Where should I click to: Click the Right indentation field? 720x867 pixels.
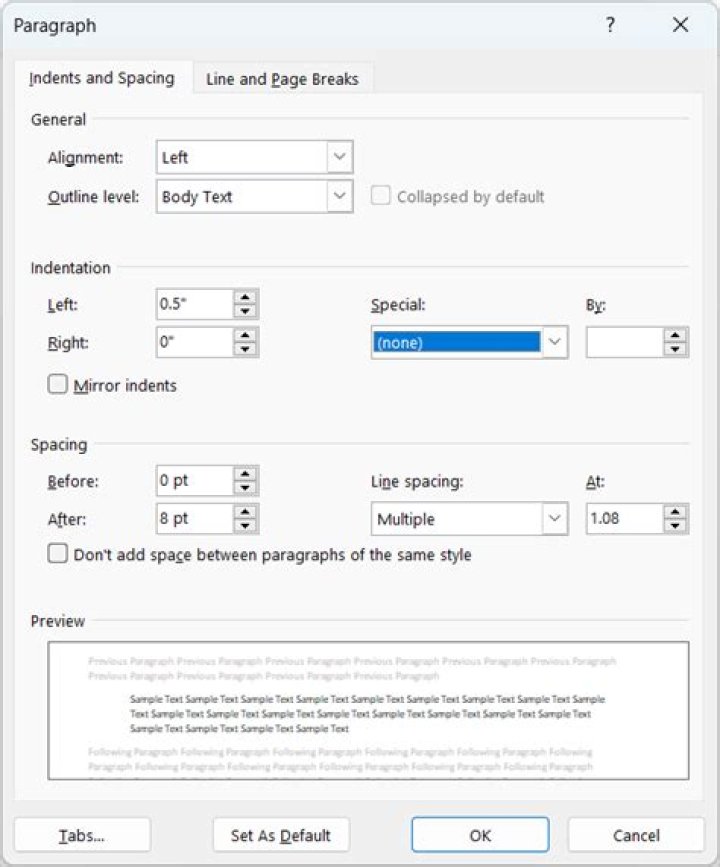pos(194,342)
